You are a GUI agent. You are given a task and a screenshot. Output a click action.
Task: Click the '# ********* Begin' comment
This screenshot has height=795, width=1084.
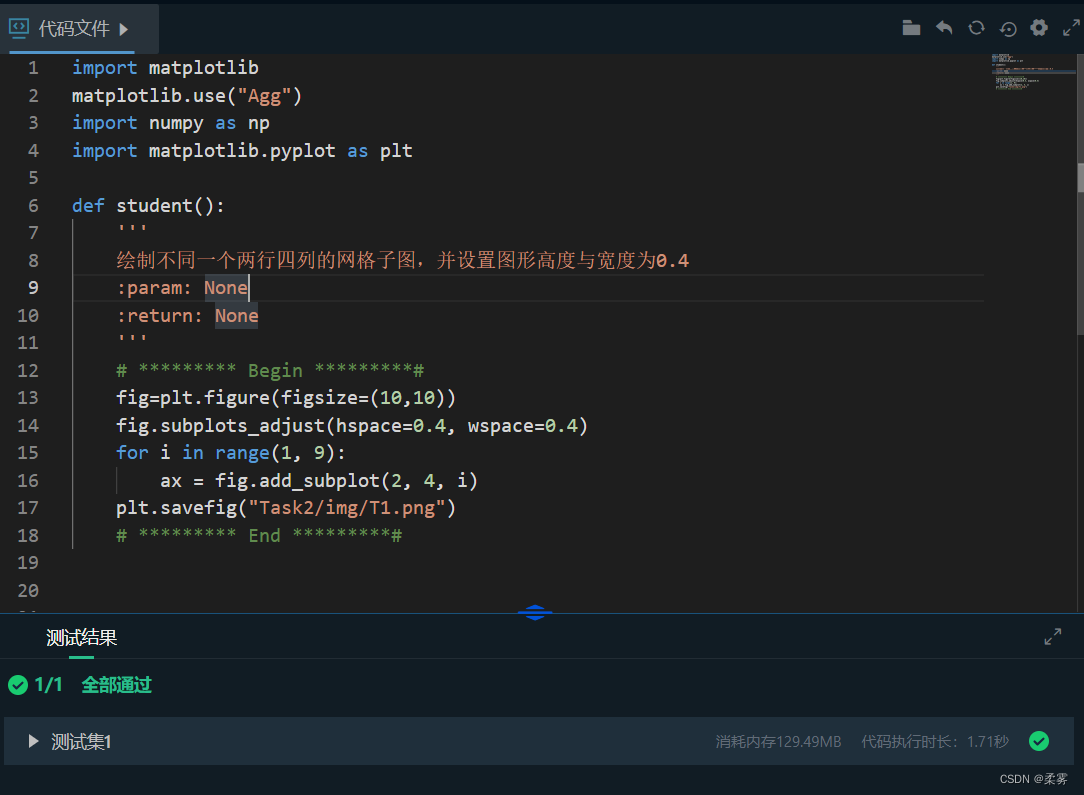pyautogui.click(x=270, y=371)
